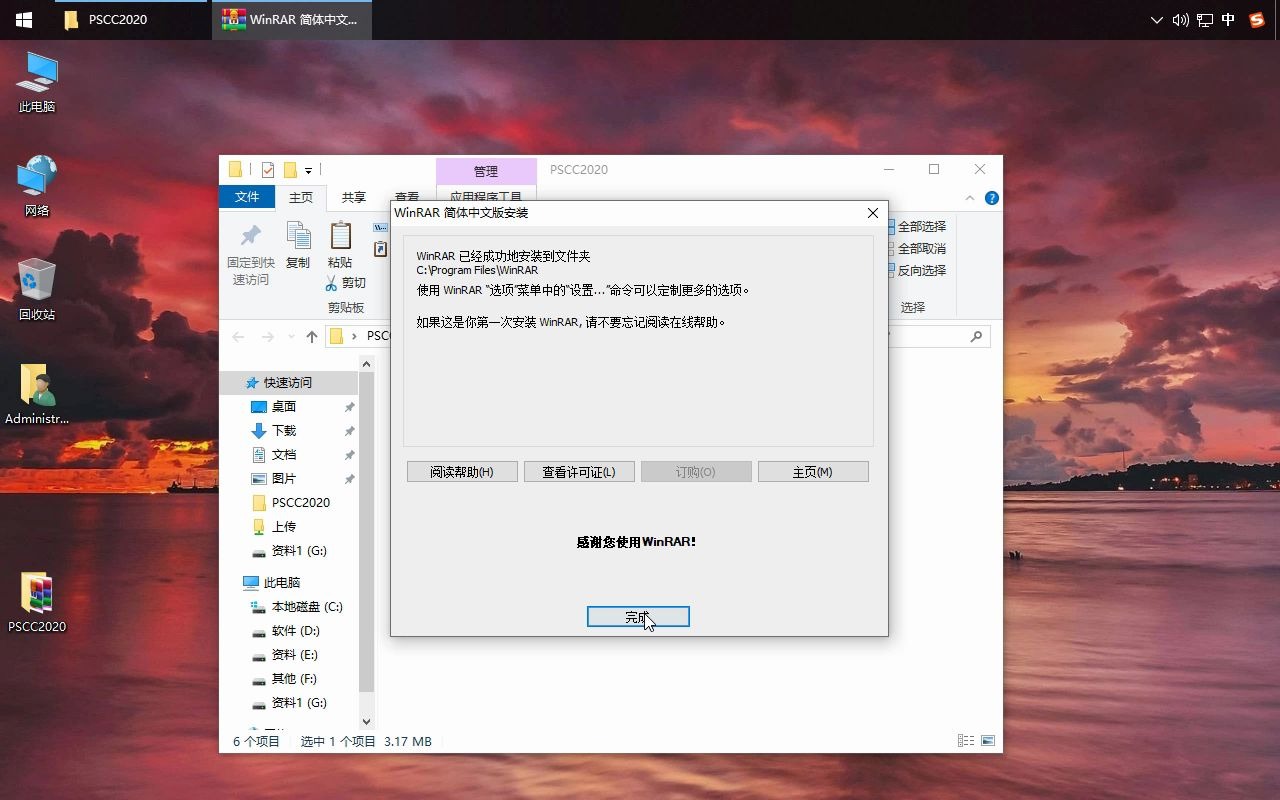Switch to the 共享 ribbon tab

click(x=354, y=197)
